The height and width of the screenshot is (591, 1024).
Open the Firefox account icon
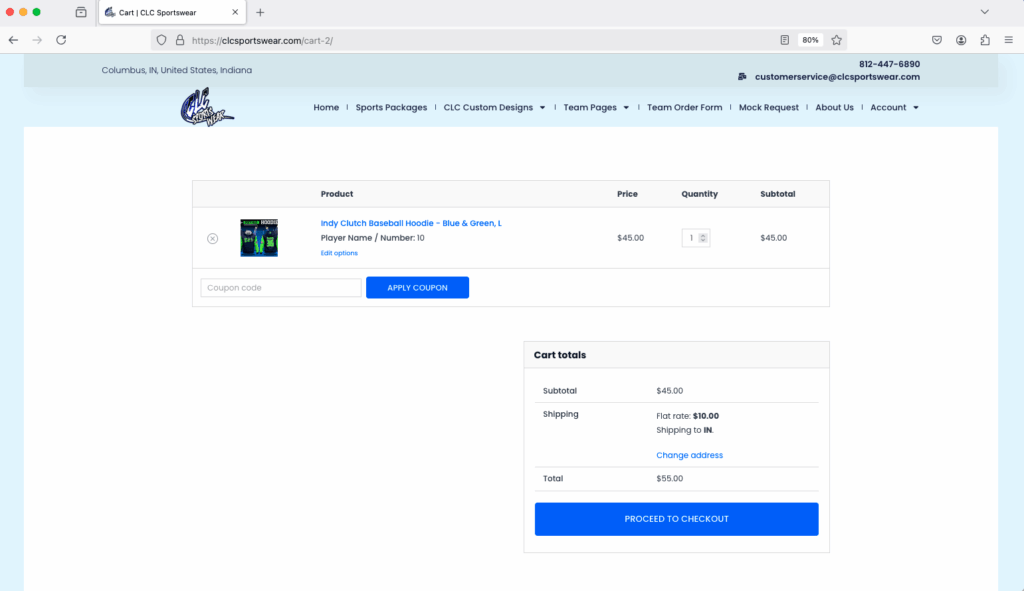961,40
